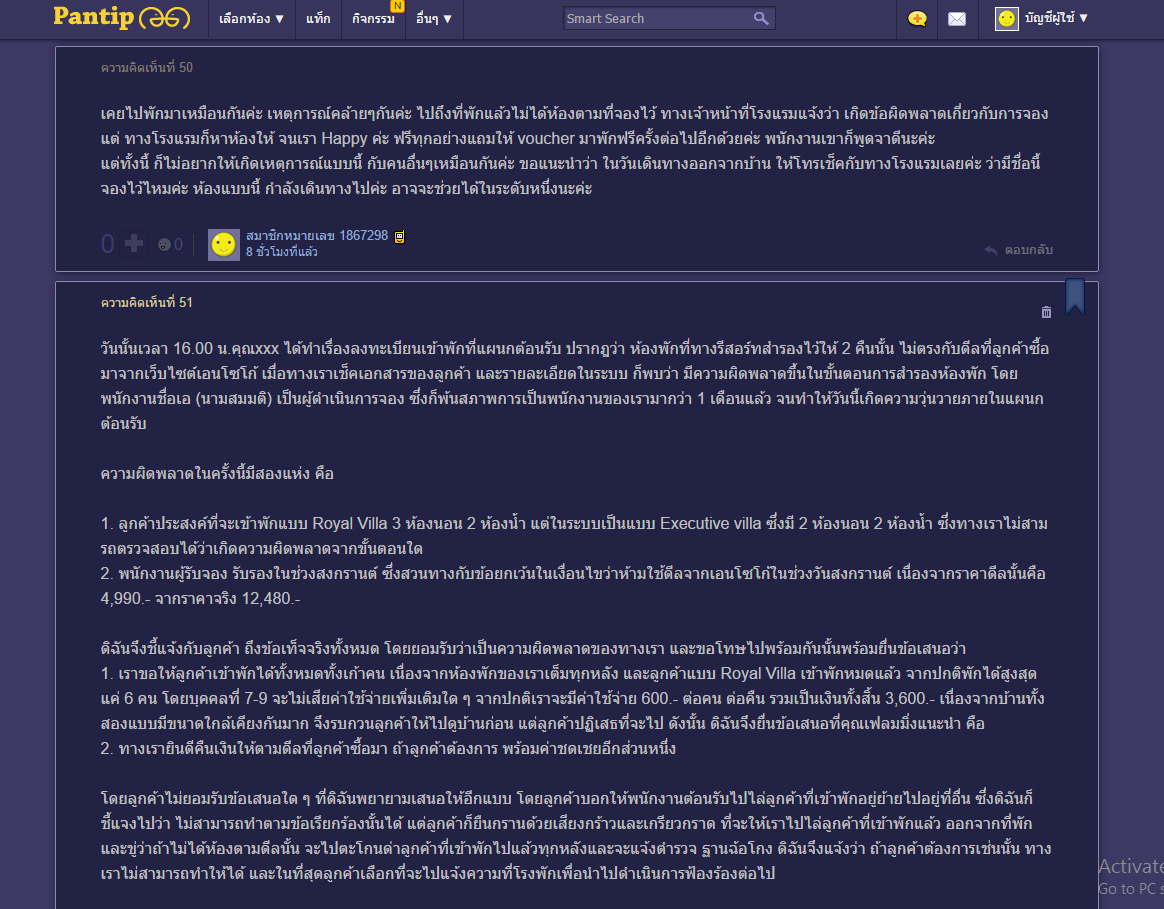The width and height of the screenshot is (1164, 909).
Task: Click the user avatar in header
Action: click(1006, 19)
